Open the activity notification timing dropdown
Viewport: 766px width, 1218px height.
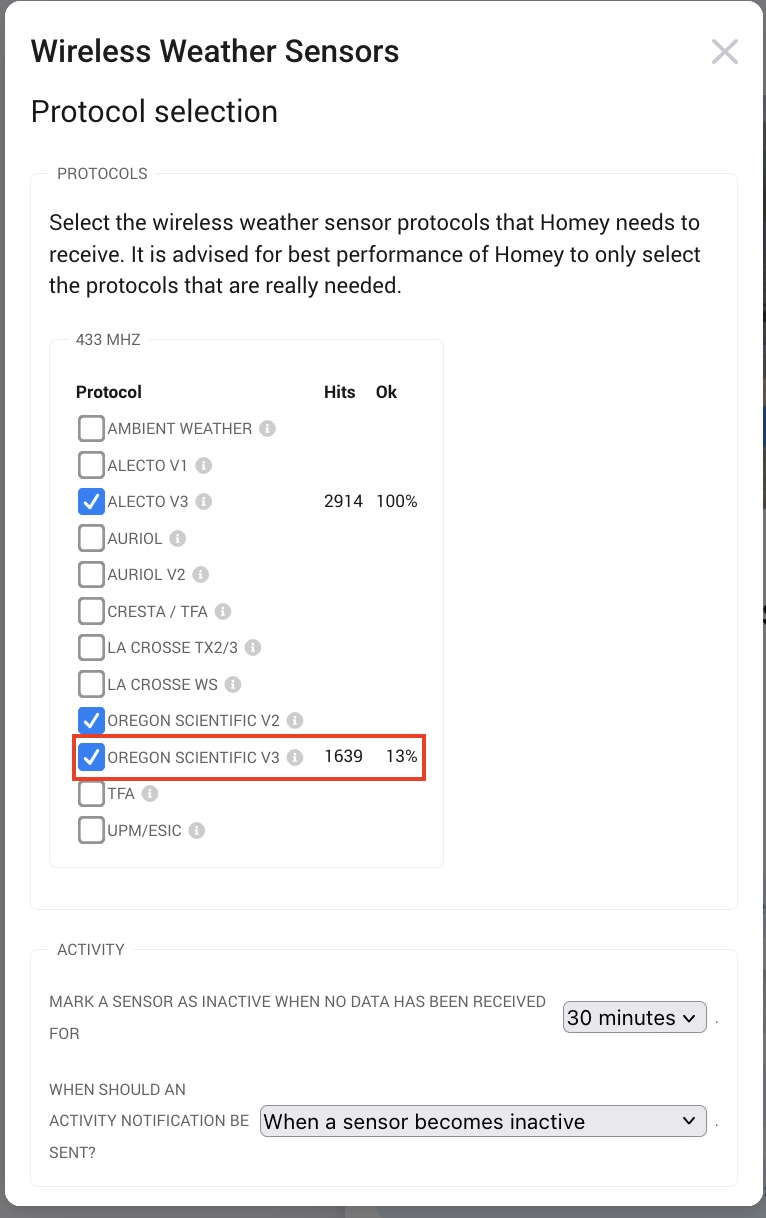(483, 1121)
